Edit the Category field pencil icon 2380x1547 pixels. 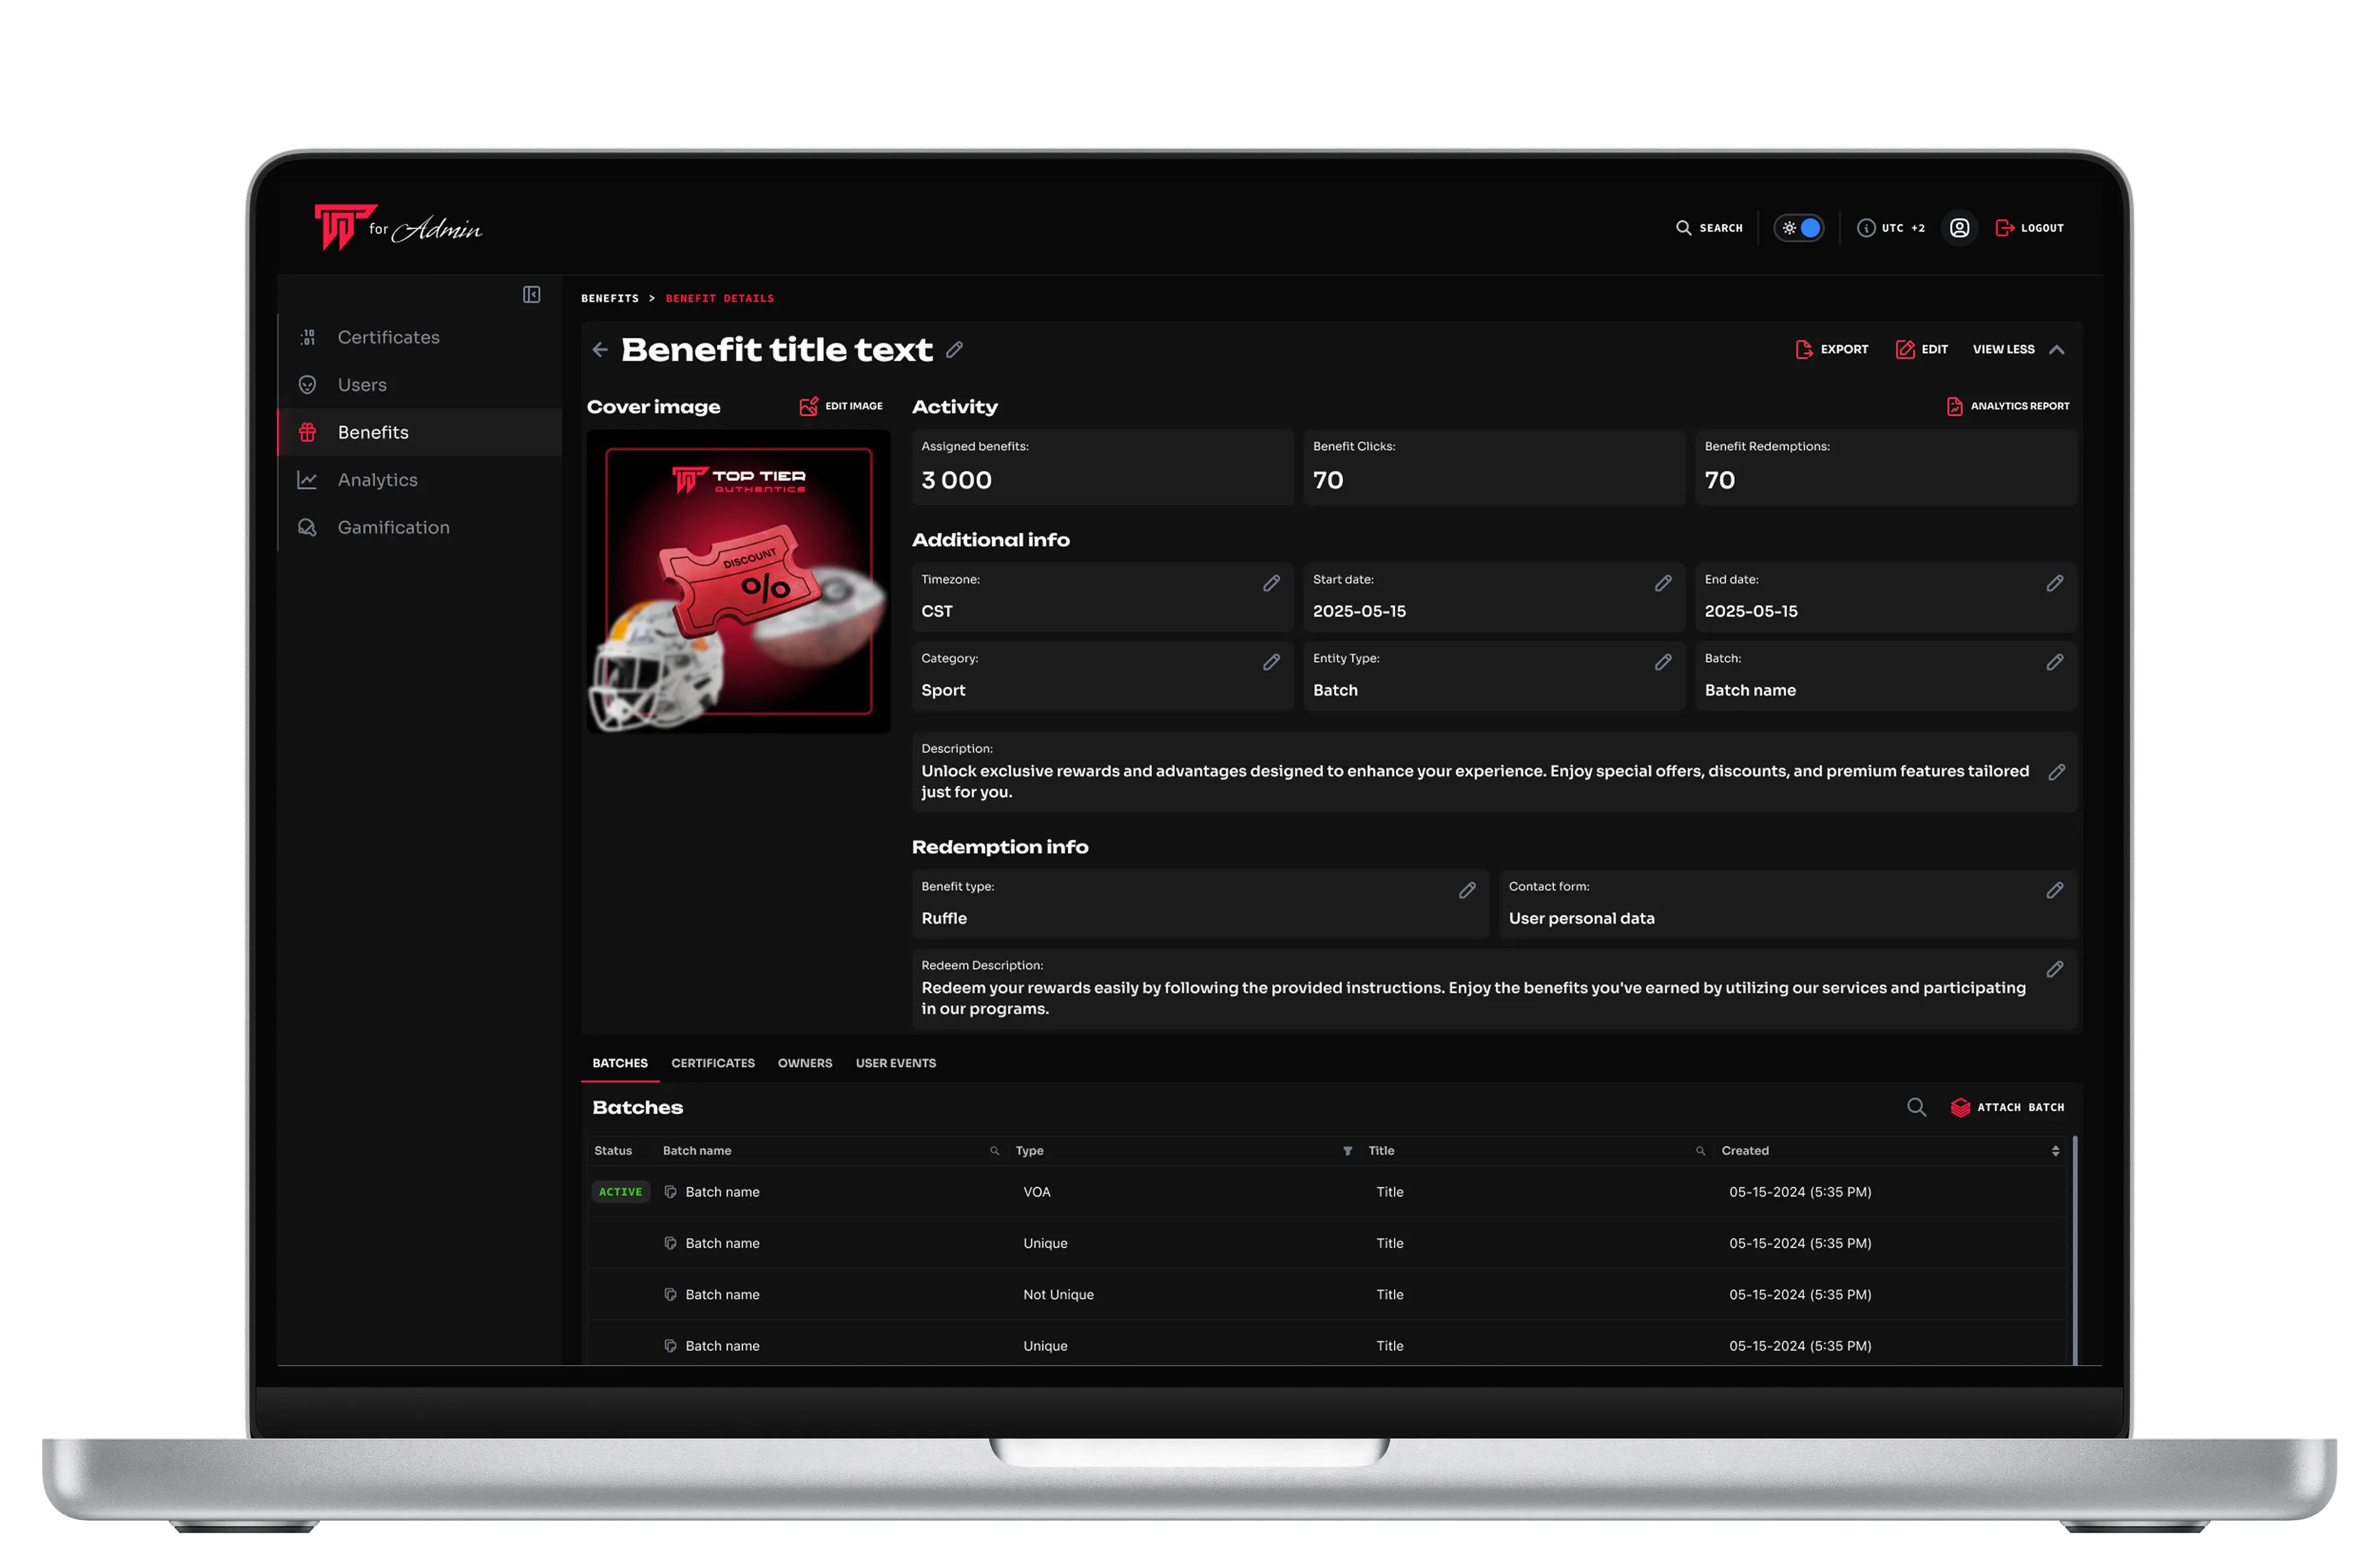1271,662
